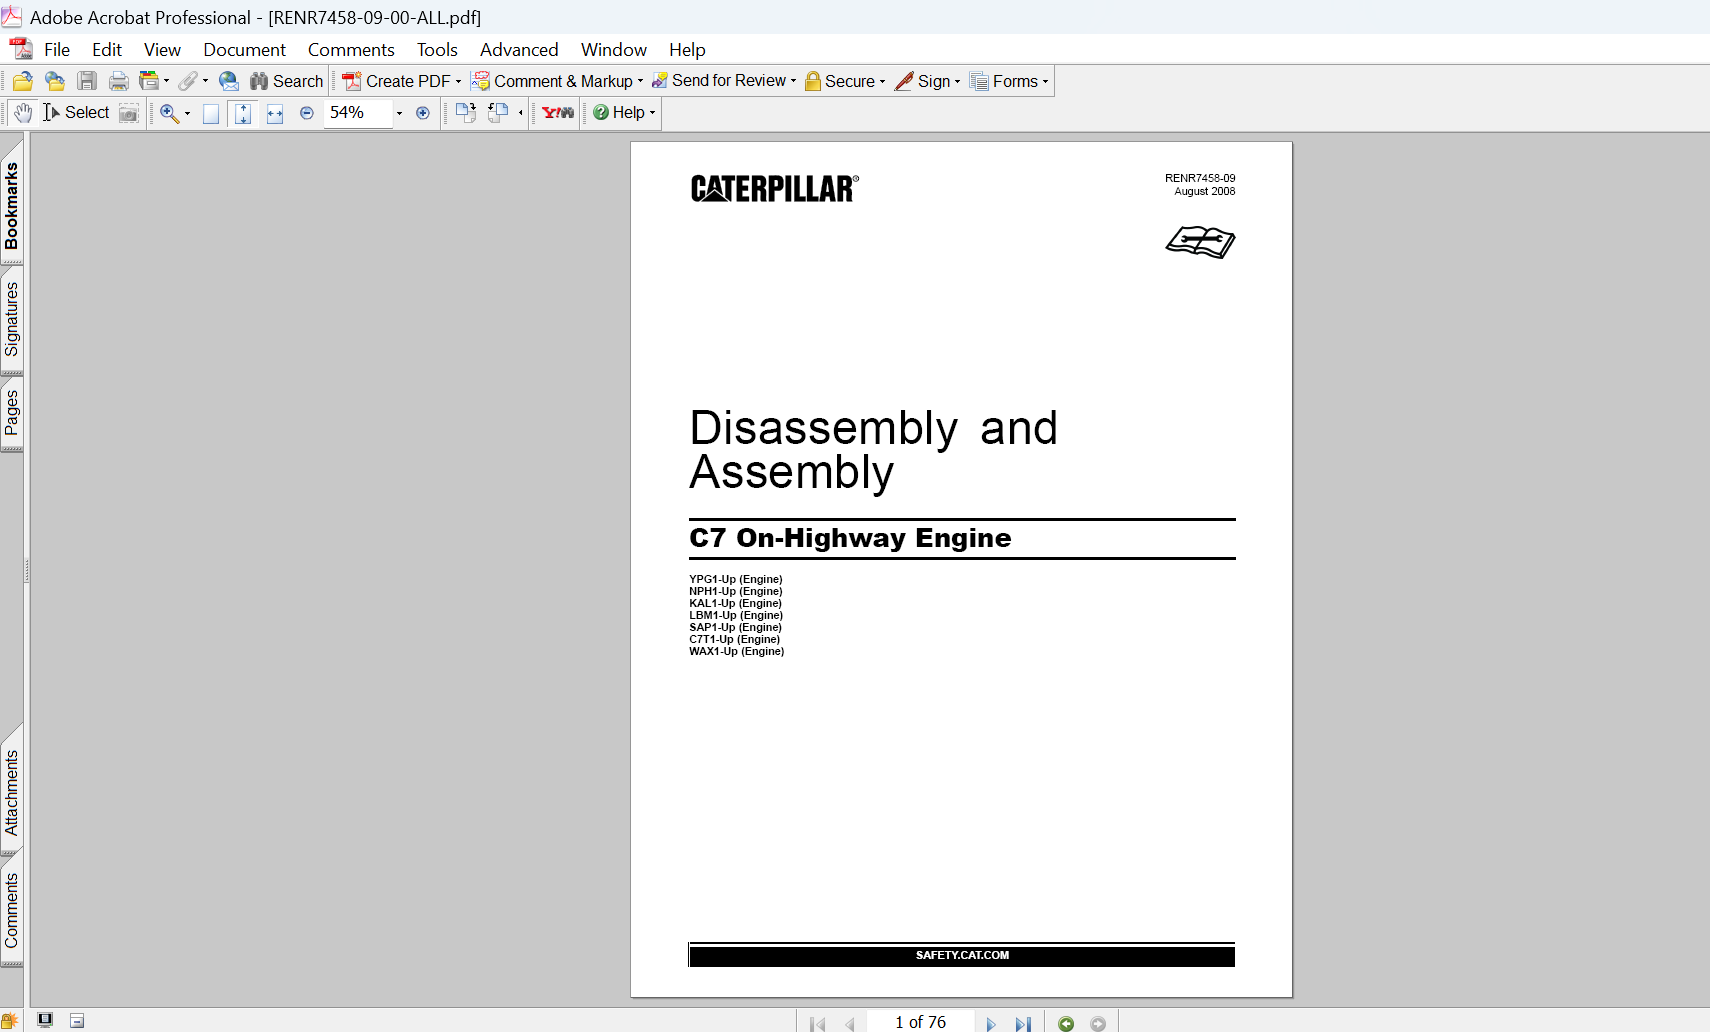Image resolution: width=1710 pixels, height=1032 pixels.
Task: Open the Advanced menu
Action: pos(519,50)
